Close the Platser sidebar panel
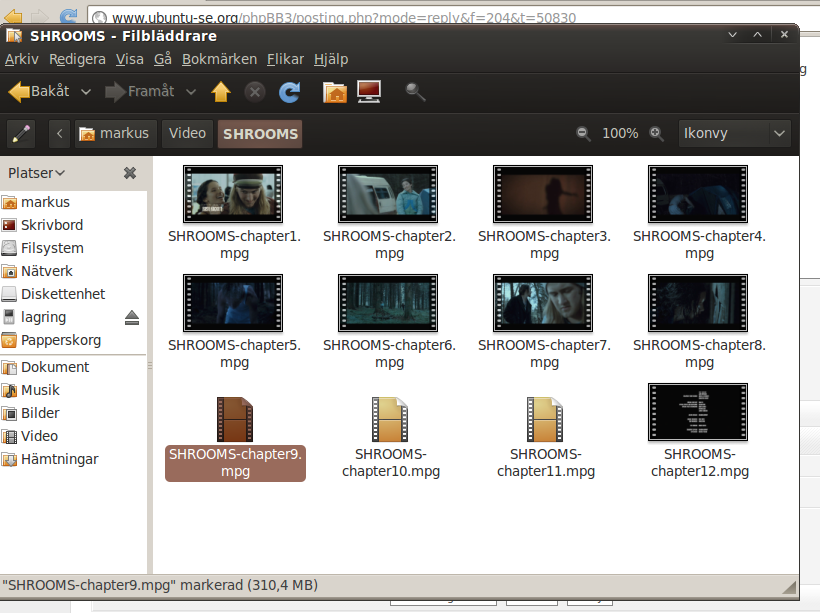Screen dimensions: 820x613 pyautogui.click(x=130, y=173)
